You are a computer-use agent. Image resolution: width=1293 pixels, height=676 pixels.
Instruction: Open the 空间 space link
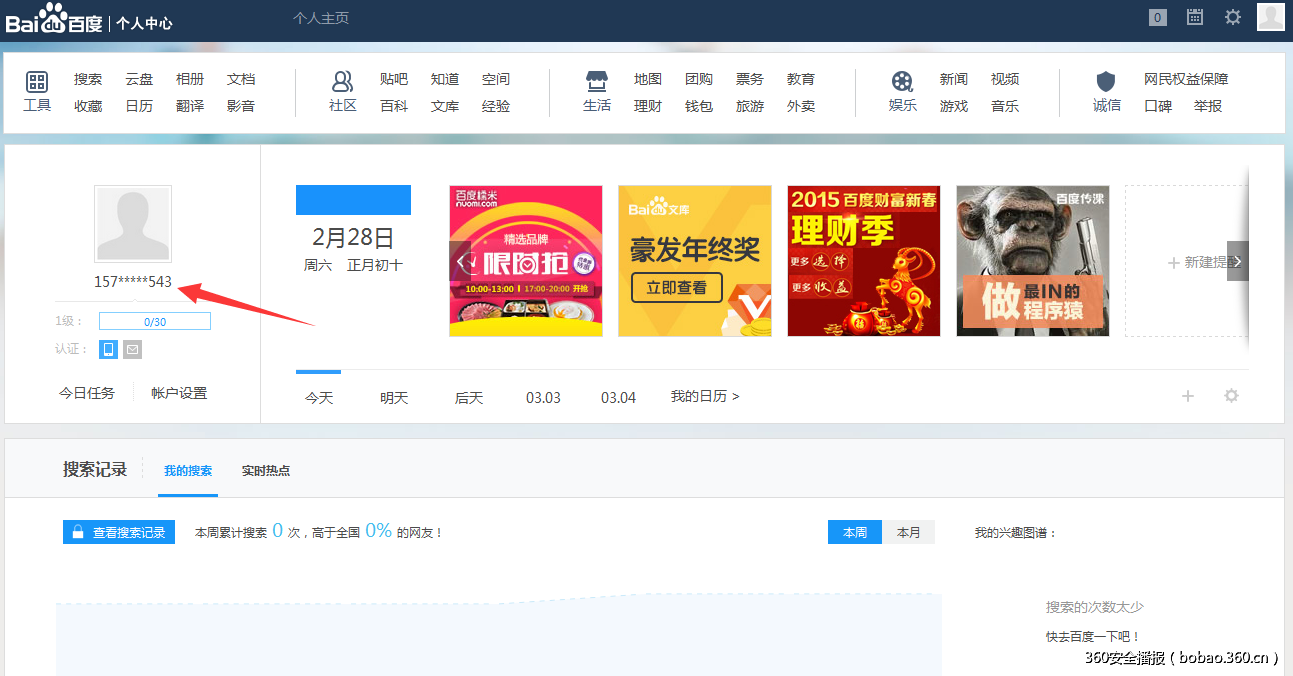coord(496,79)
